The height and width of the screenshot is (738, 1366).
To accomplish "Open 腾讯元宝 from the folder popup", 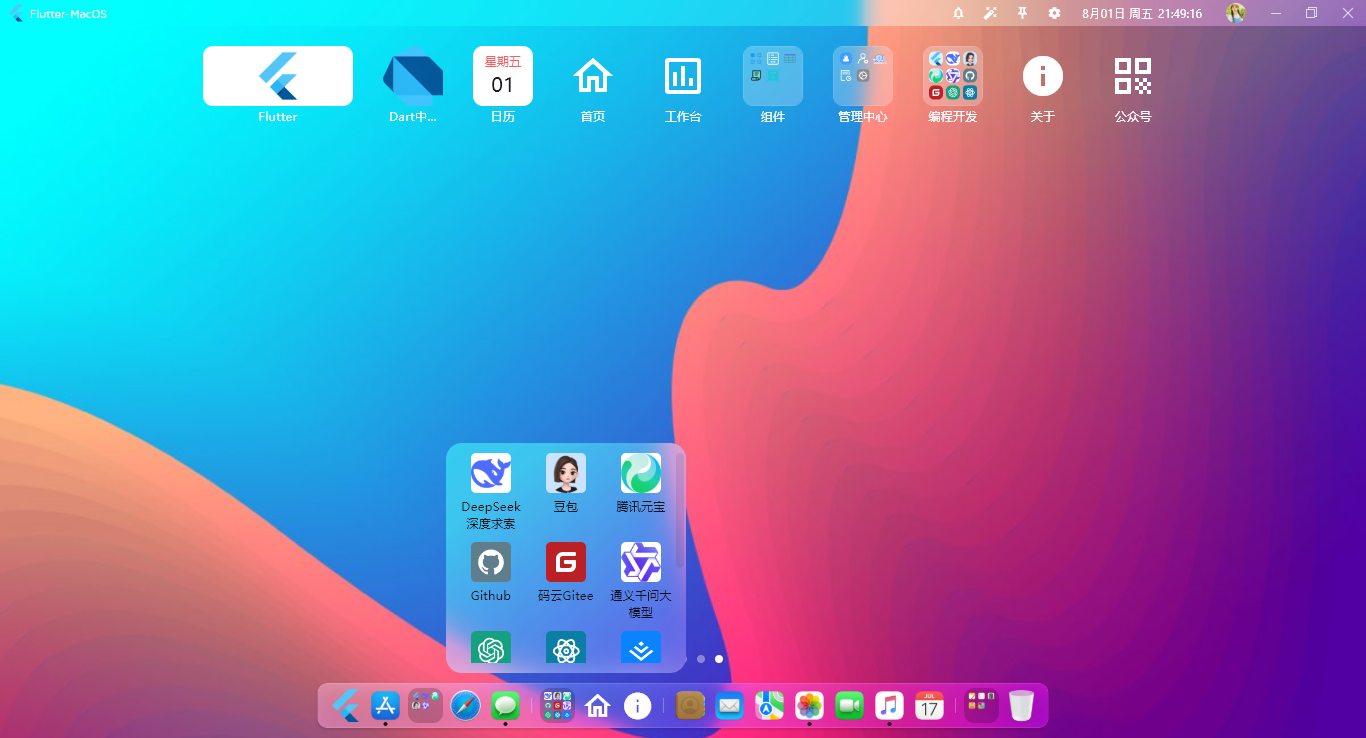I will click(640, 472).
